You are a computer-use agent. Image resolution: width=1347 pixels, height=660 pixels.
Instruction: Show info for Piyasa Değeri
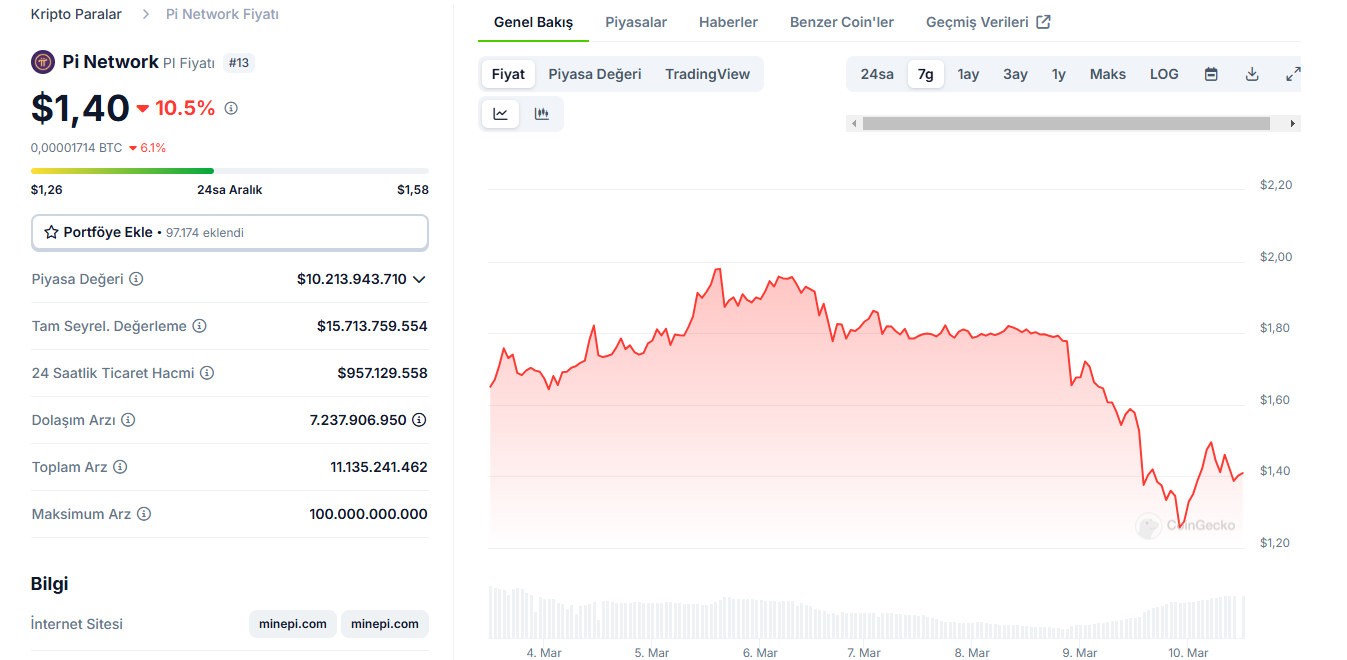(x=136, y=279)
